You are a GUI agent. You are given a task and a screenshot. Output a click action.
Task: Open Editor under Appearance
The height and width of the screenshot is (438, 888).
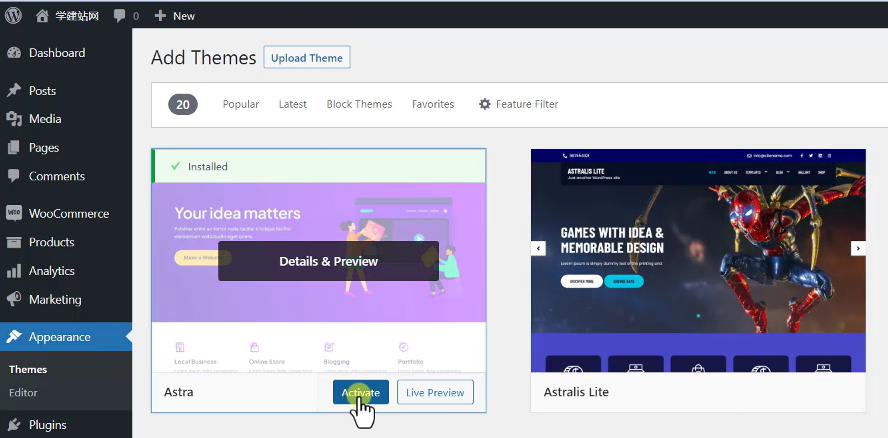(x=23, y=393)
